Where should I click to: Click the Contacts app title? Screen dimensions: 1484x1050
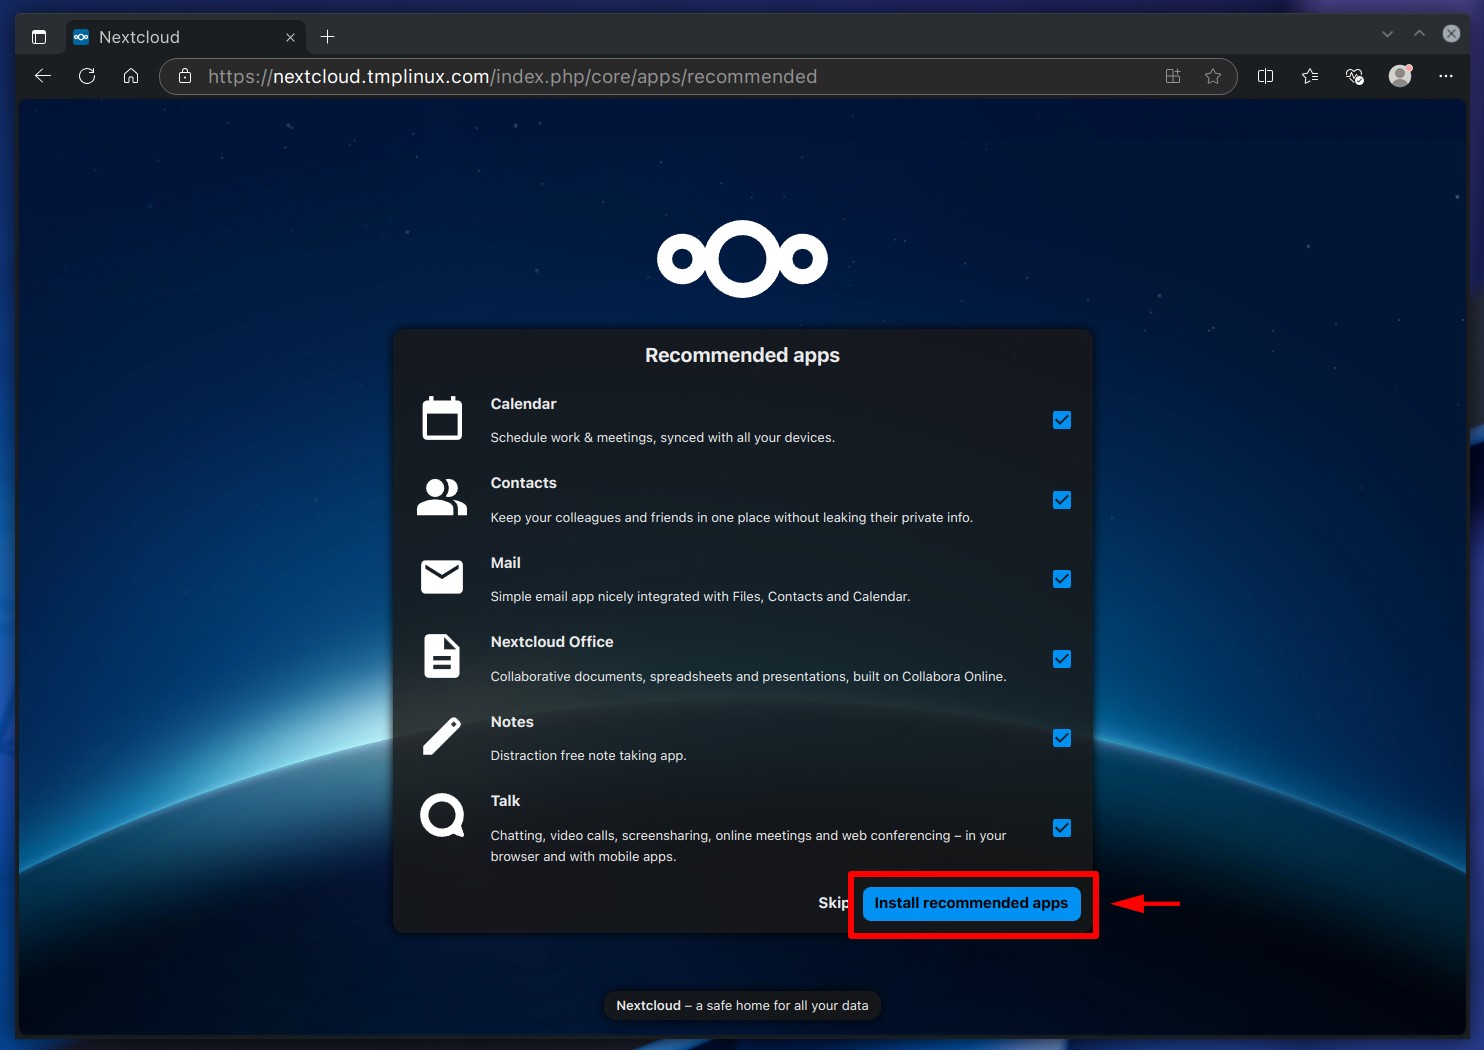click(523, 483)
